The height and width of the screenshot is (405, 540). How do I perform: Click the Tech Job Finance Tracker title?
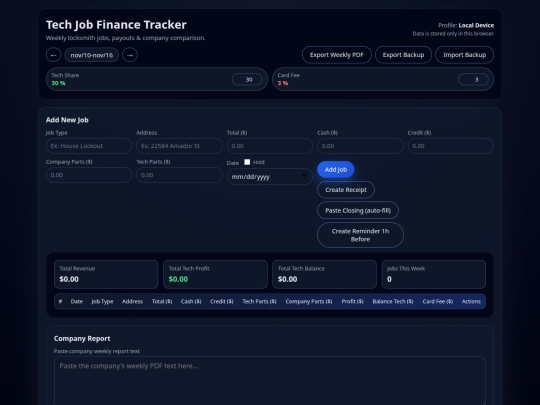116,25
